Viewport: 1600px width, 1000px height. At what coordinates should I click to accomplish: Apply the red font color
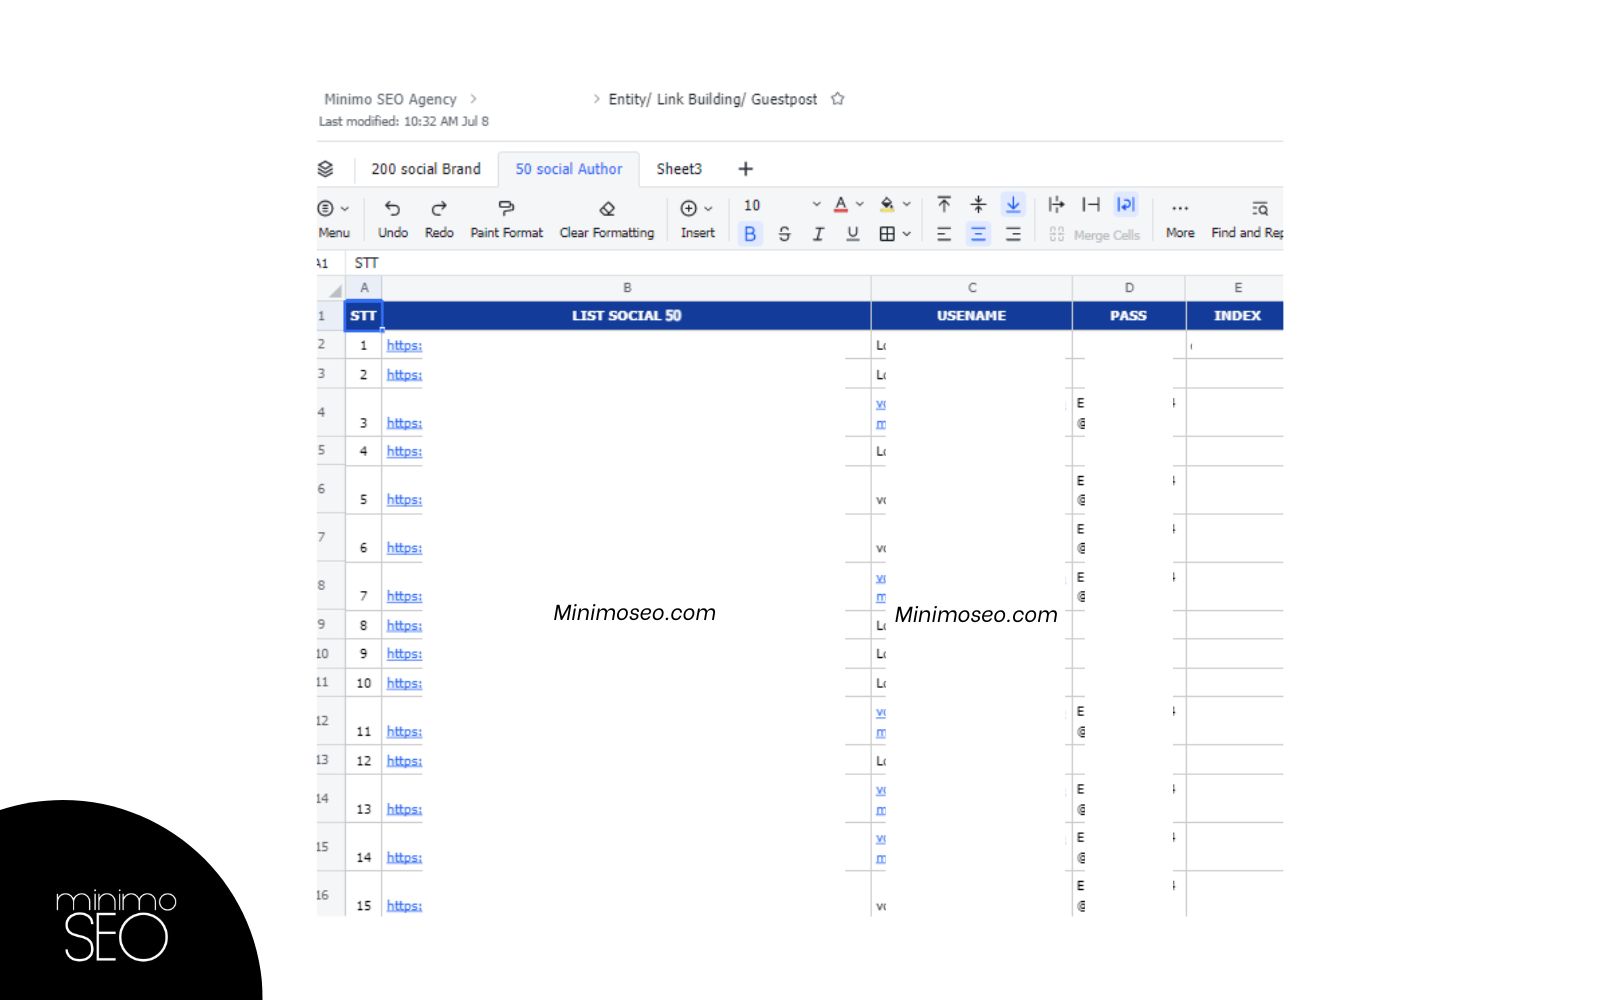click(841, 205)
